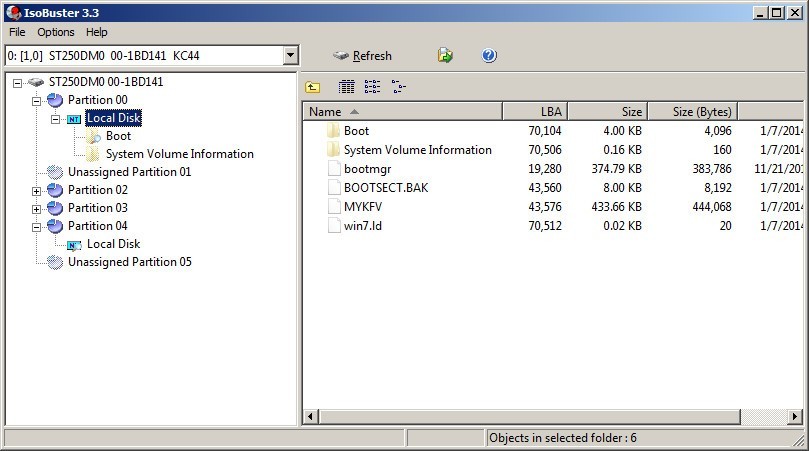809x451 pixels.
Task: Select the Boot folder icon in tree
Action: coord(93,136)
